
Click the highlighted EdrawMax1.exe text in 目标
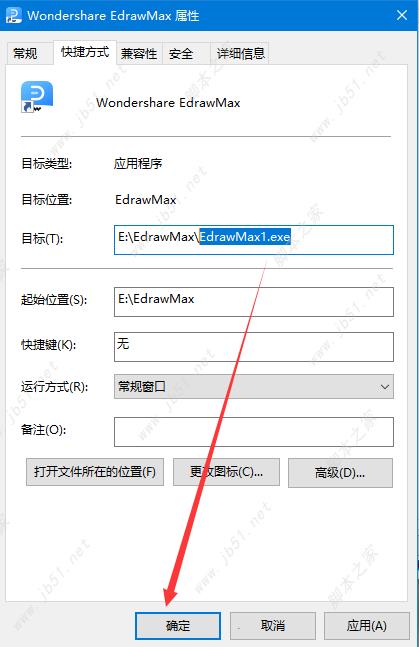pos(245,237)
